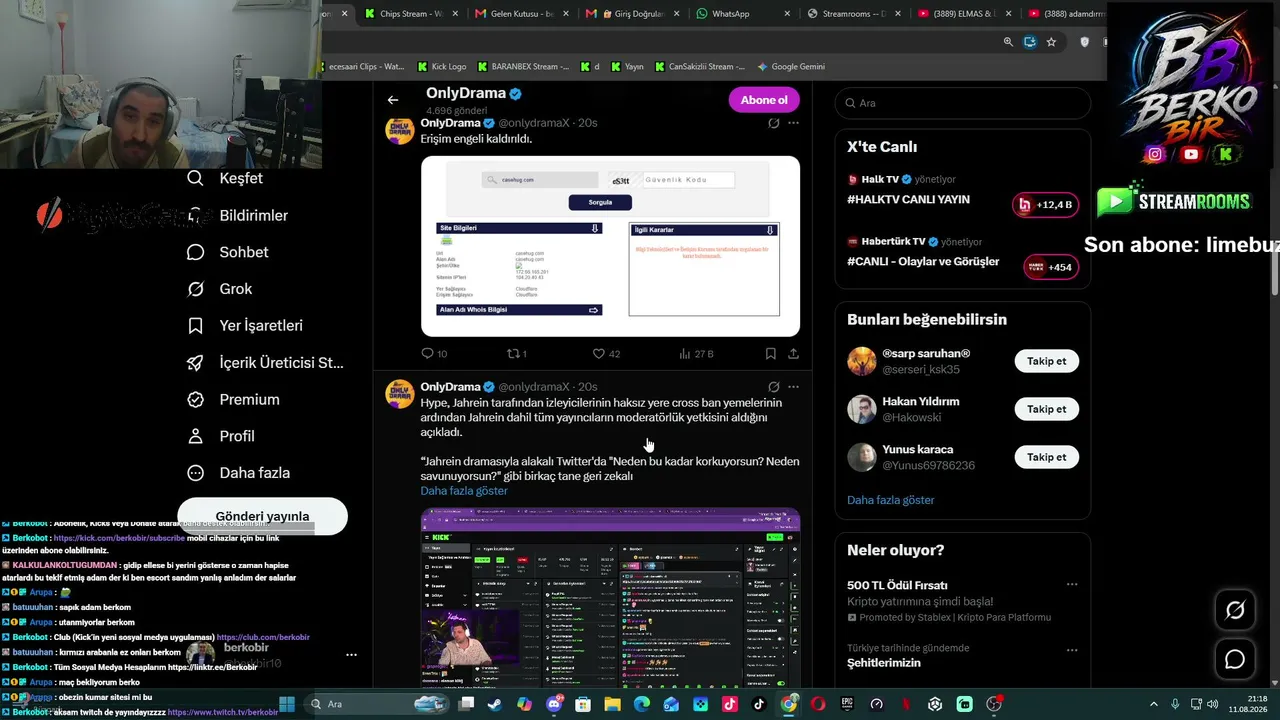Reply to the 'Erişim engeli kaldırıldı' post
This screenshot has width=1280, height=720.
[x=434, y=354]
